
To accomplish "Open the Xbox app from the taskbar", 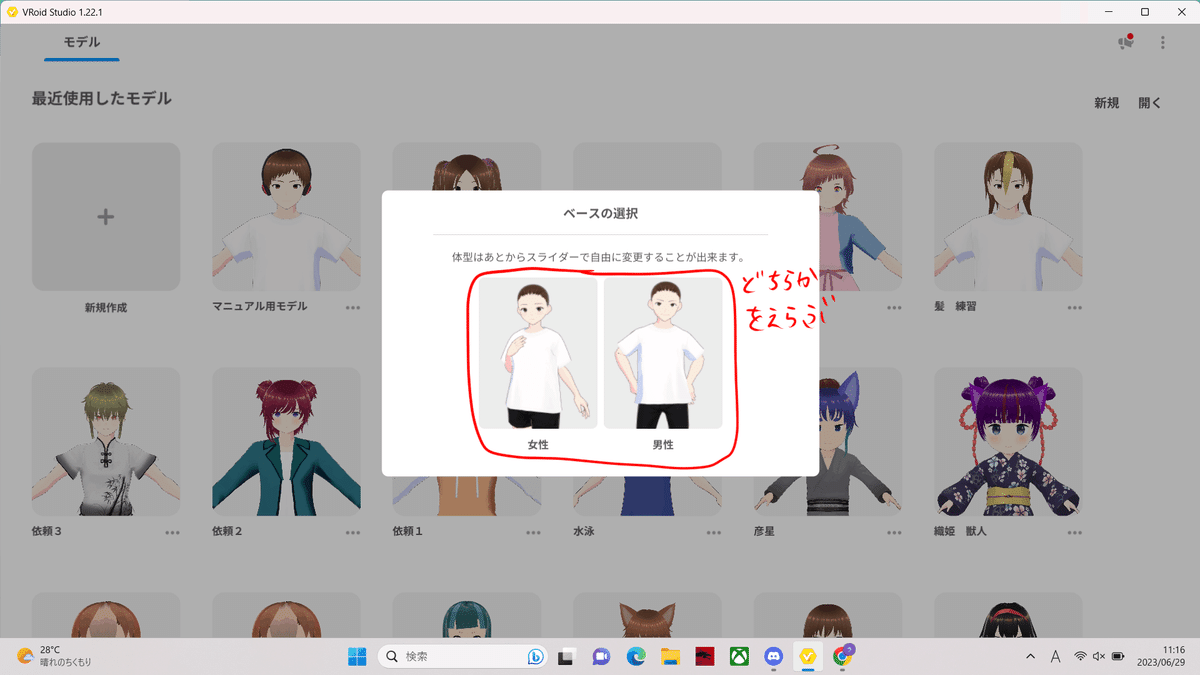I will click(740, 656).
